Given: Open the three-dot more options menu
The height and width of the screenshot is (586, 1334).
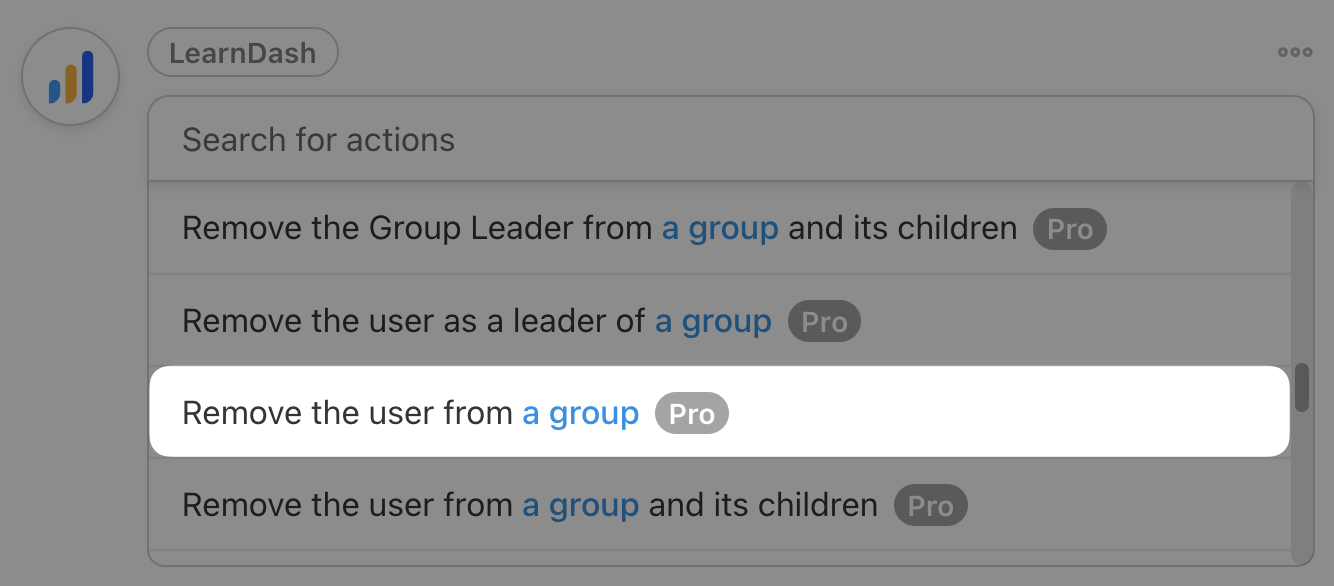Looking at the screenshot, I should click(x=1295, y=53).
